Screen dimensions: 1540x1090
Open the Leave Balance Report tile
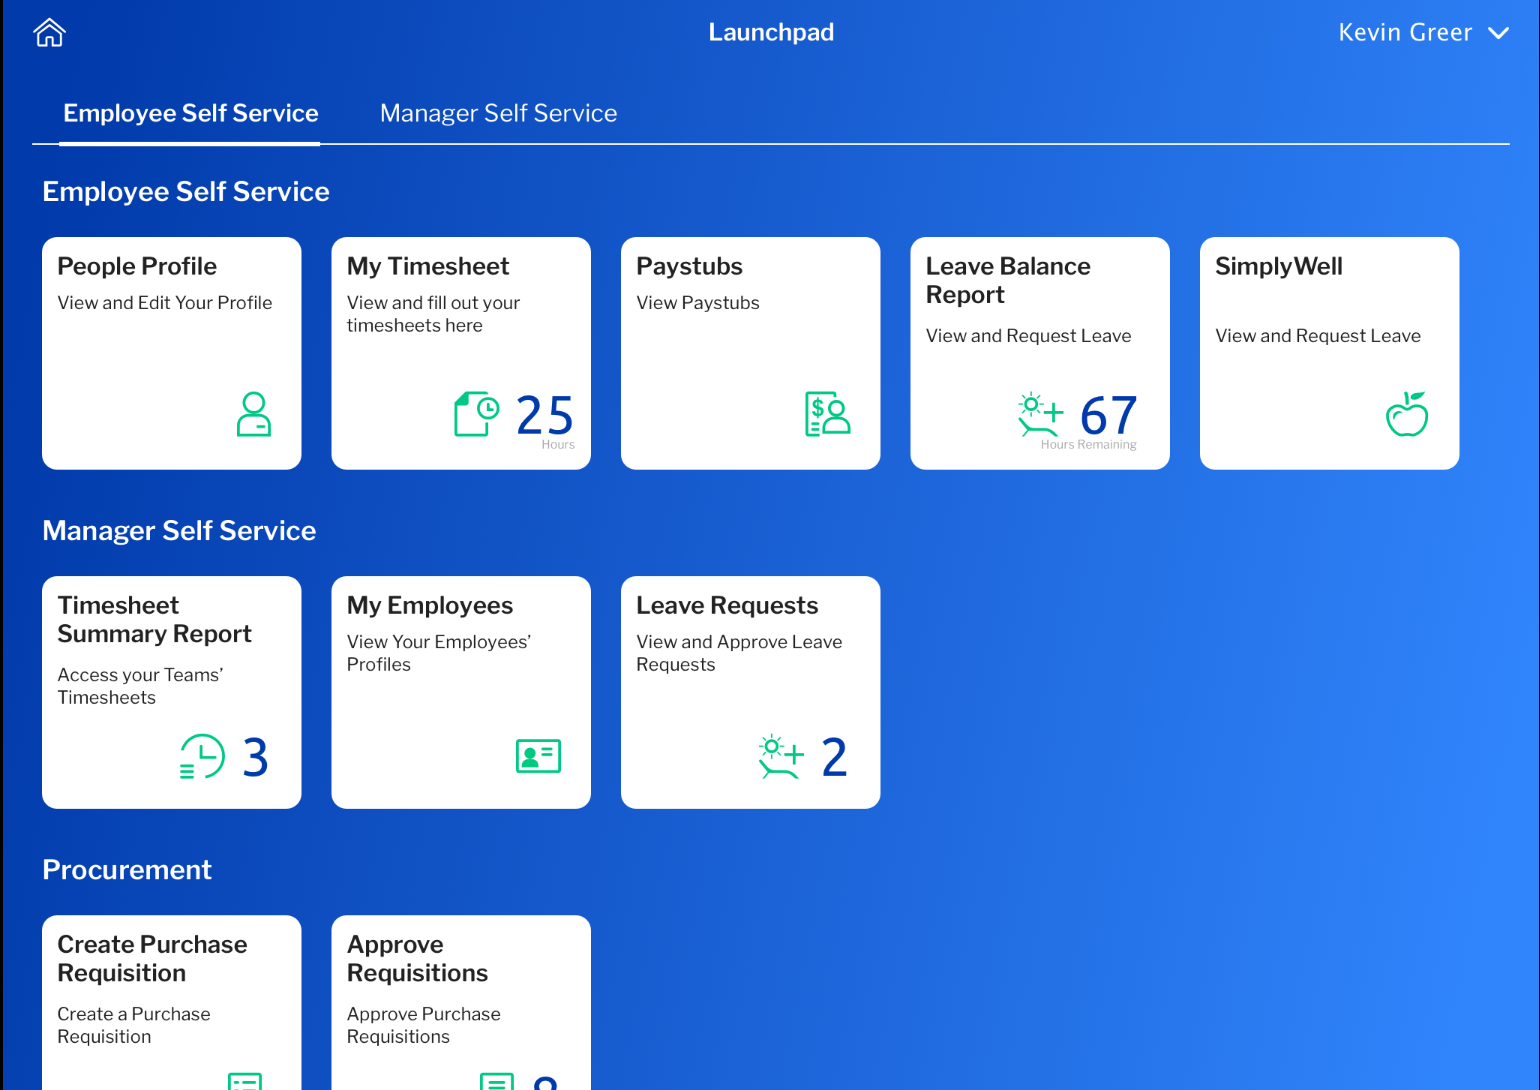point(1040,353)
